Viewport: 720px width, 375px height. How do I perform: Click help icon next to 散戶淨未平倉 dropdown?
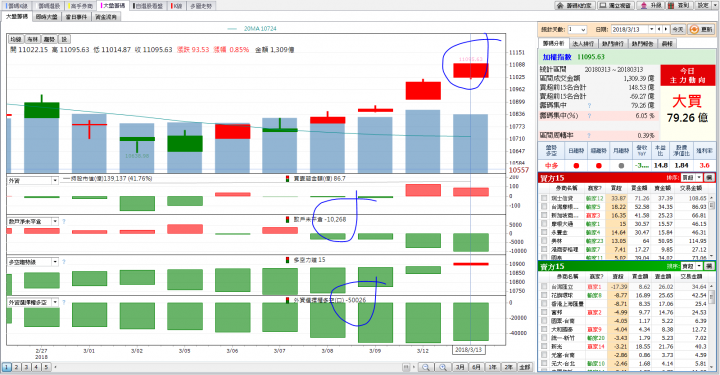(63, 221)
